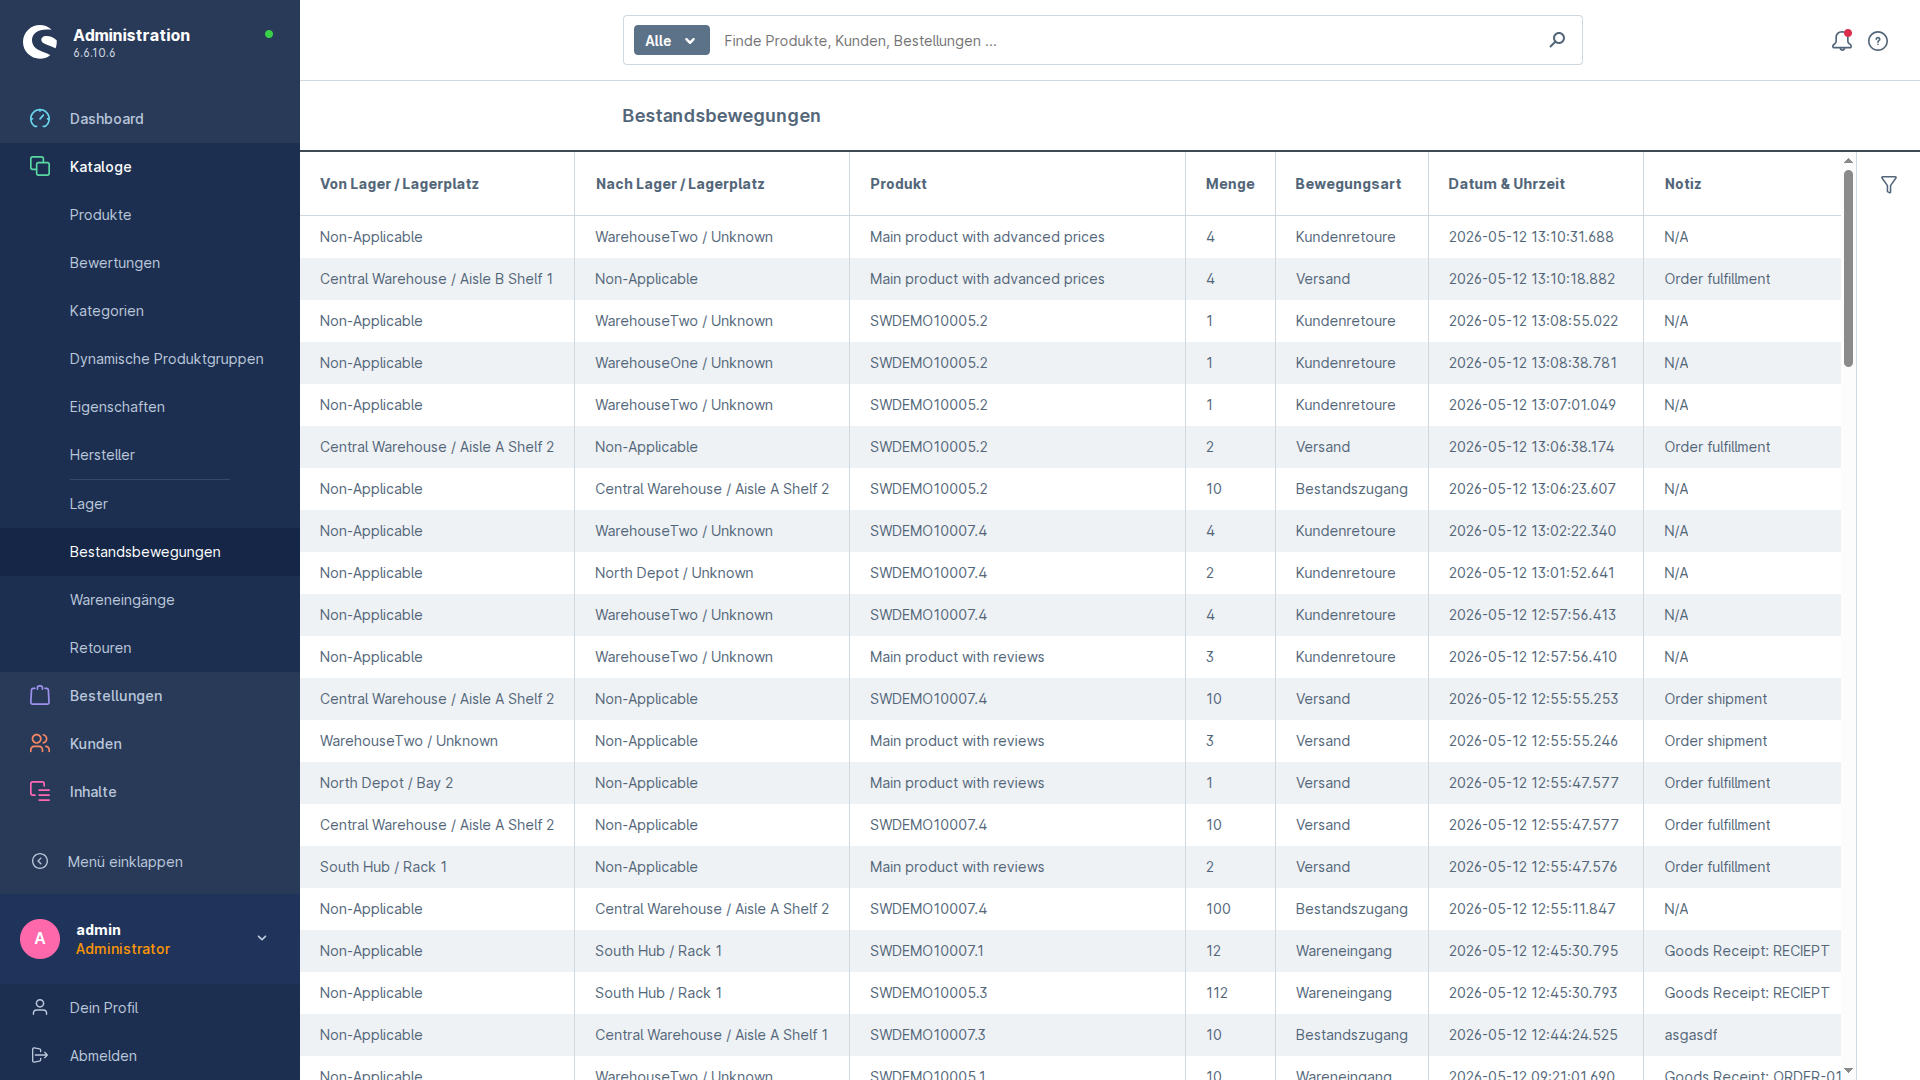Open Retouren submenu item
Screen dimensions: 1920x1080
point(101,648)
